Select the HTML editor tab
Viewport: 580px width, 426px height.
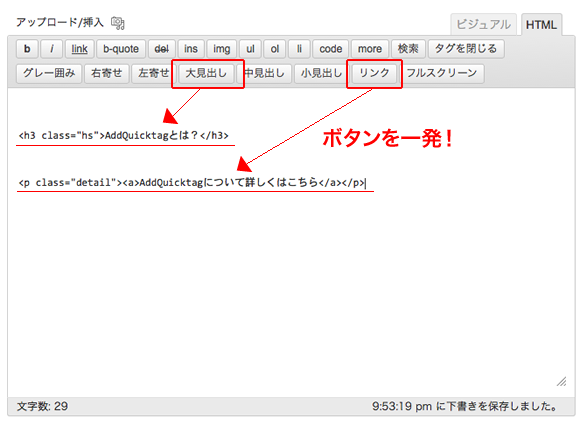pos(542,24)
